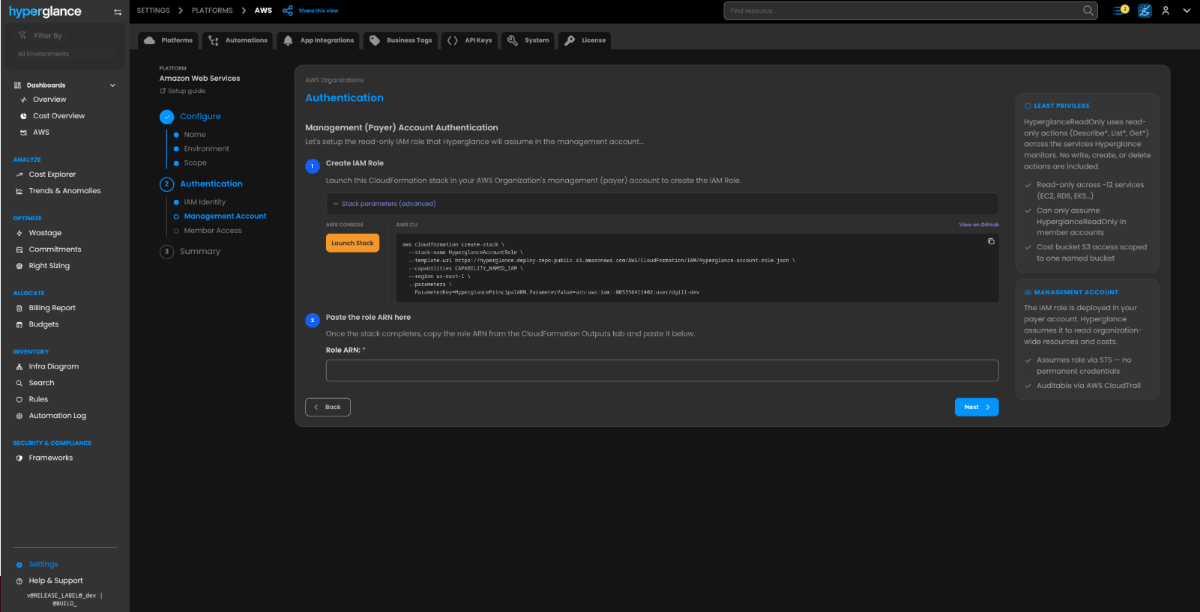Click the Budgets icon

coord(18,324)
